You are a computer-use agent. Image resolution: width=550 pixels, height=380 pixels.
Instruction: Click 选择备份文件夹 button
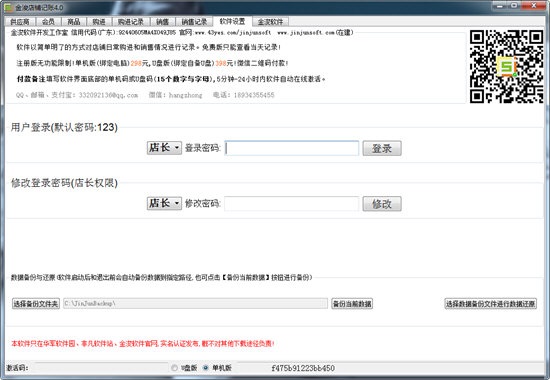pos(36,304)
